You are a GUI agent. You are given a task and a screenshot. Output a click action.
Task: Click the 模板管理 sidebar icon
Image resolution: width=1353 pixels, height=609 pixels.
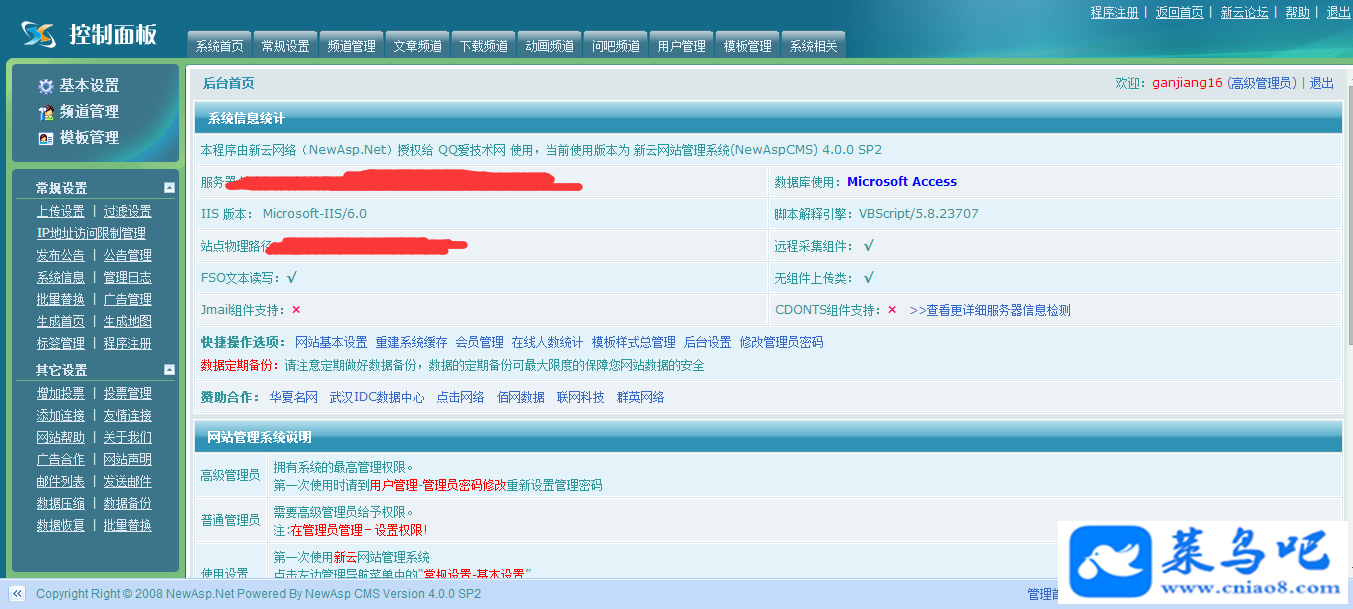(45, 139)
